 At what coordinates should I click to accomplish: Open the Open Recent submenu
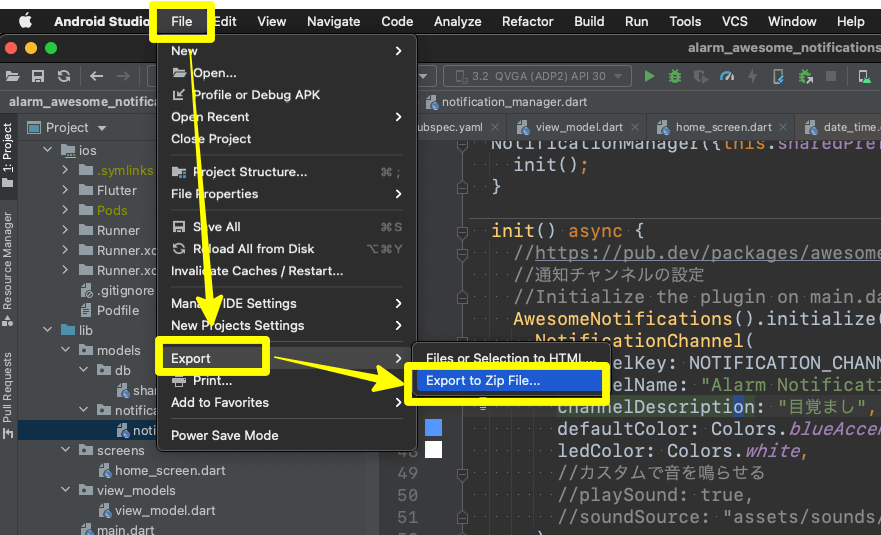(x=287, y=117)
